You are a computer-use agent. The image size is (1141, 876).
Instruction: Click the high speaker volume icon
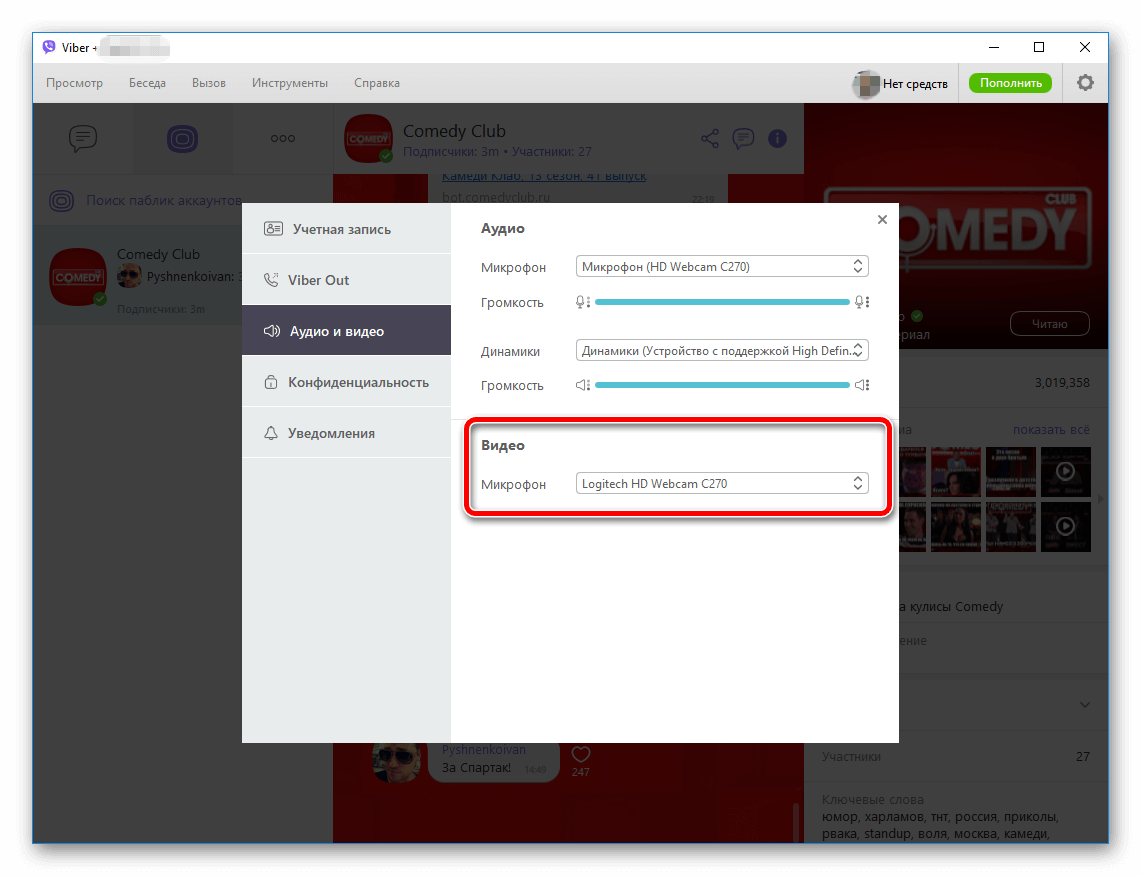(x=862, y=385)
